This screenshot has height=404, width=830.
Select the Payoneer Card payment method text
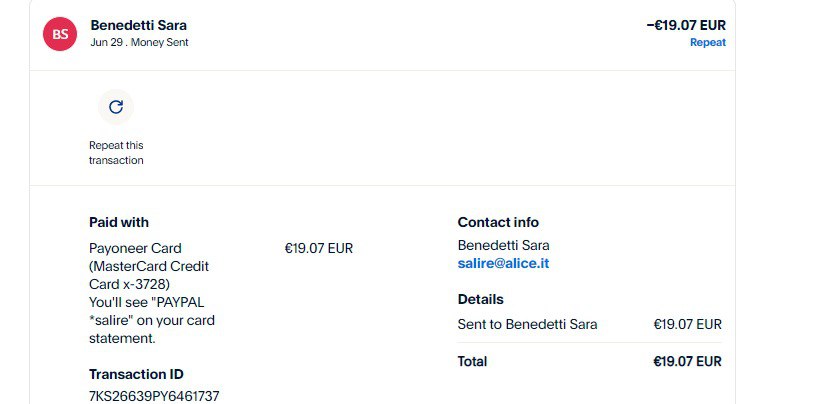pos(135,248)
